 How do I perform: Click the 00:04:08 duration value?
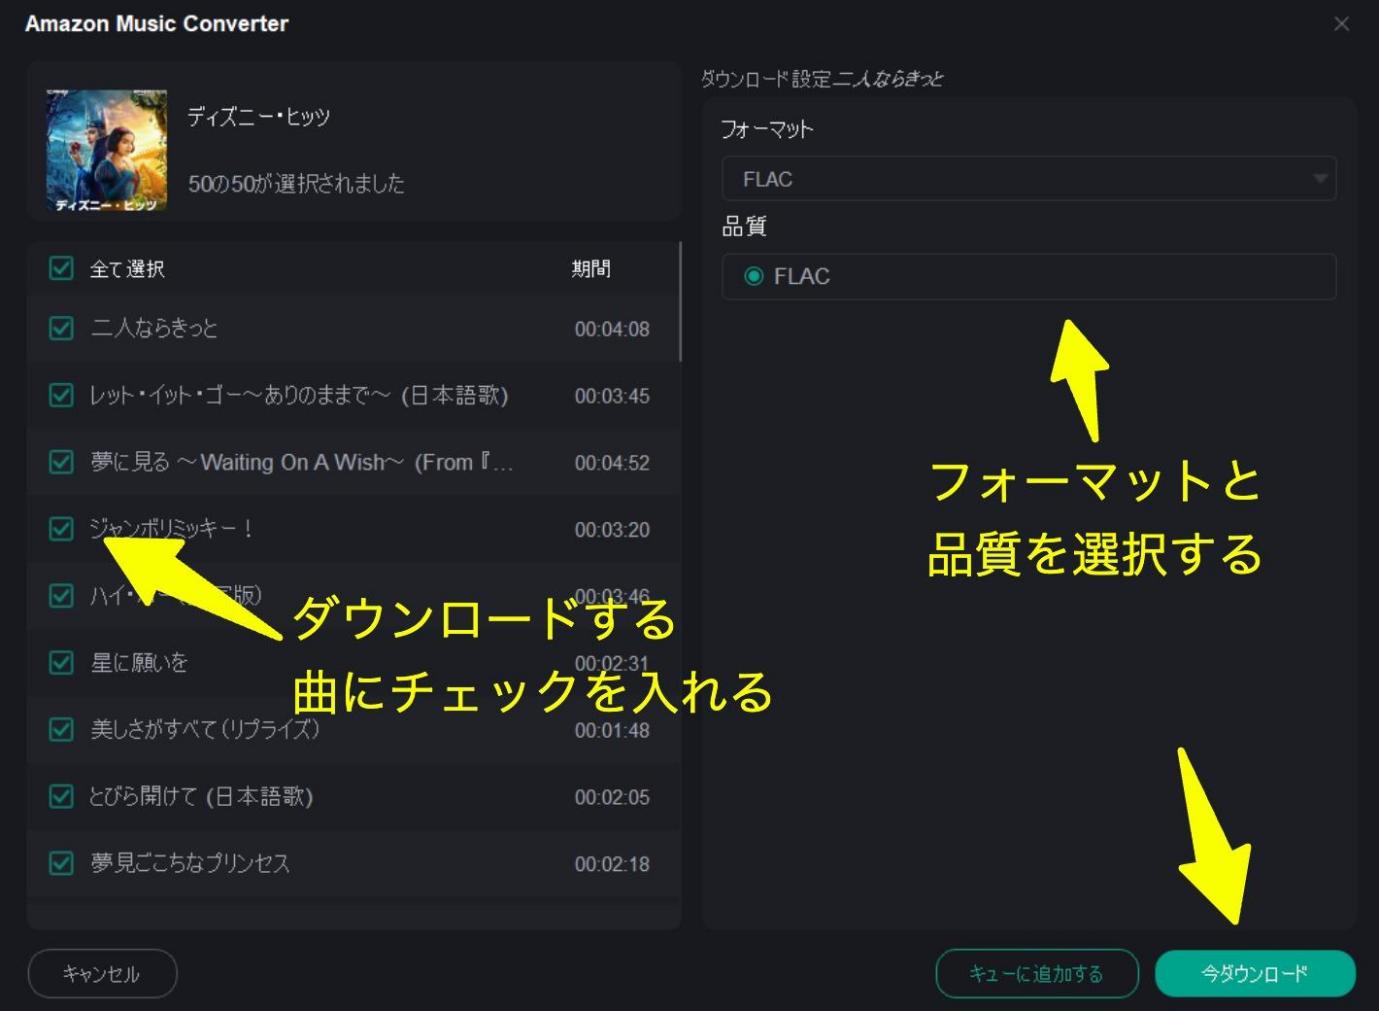(x=612, y=329)
